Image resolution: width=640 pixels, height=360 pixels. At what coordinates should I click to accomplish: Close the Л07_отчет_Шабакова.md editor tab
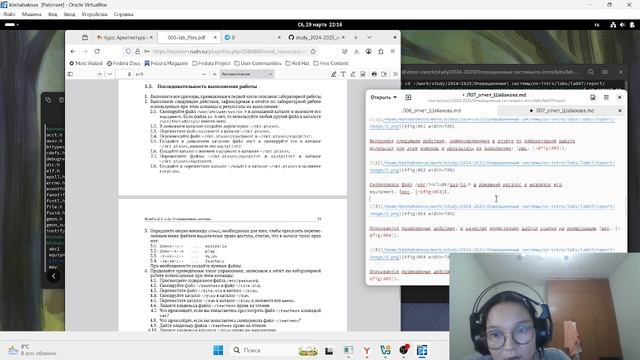[620, 111]
